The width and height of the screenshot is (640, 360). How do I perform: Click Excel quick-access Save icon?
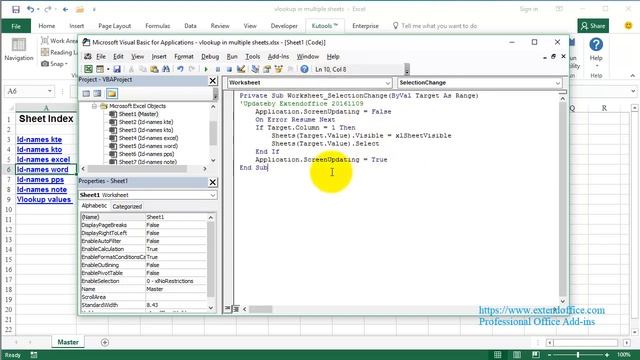(x=16, y=9)
